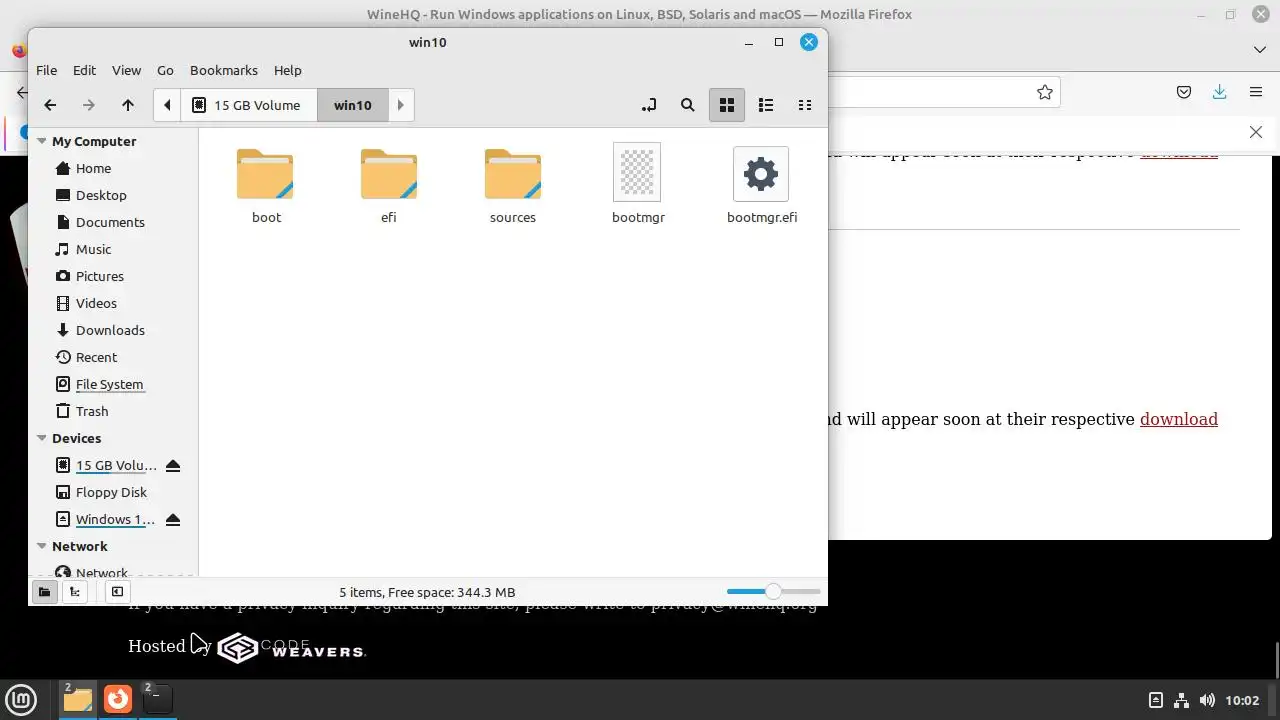Go up to the parent folder
The width and height of the screenshot is (1280, 720).
[x=128, y=105]
